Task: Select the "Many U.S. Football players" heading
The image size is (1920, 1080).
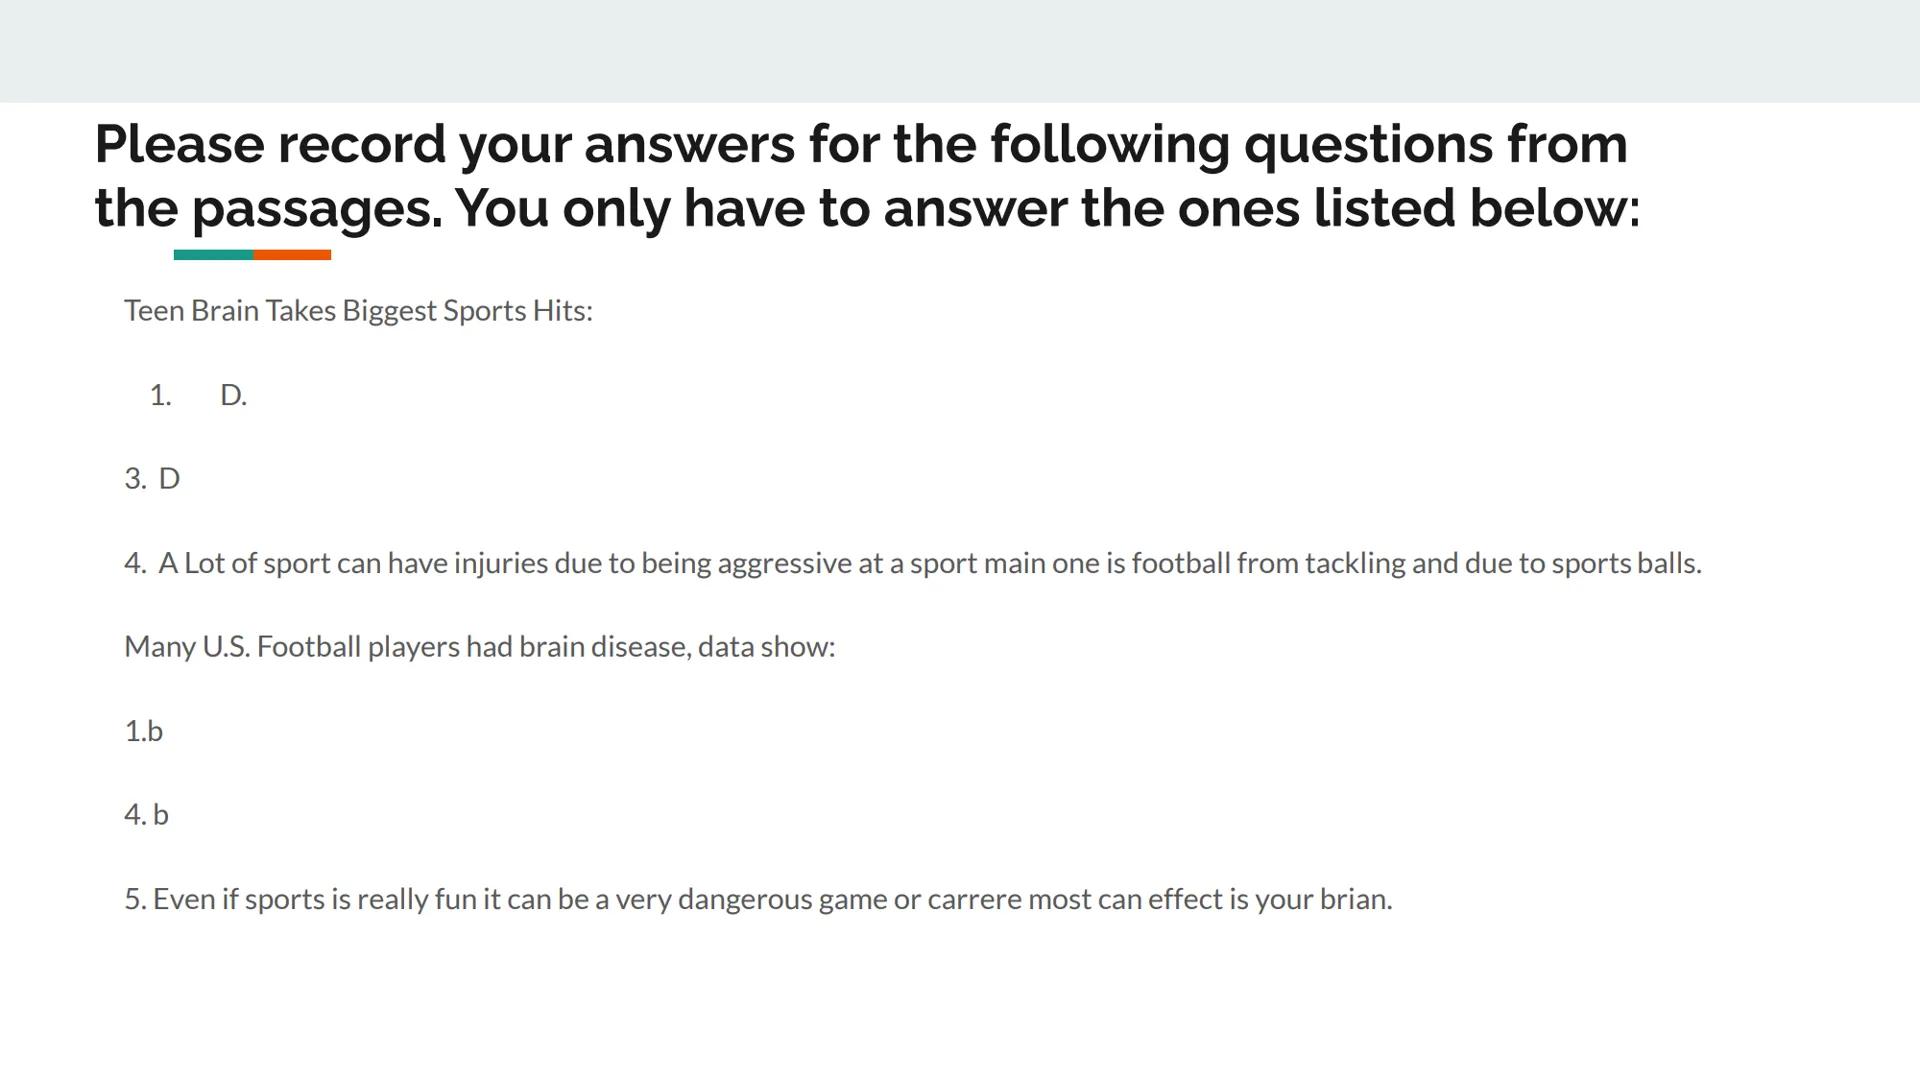Action: [479, 647]
